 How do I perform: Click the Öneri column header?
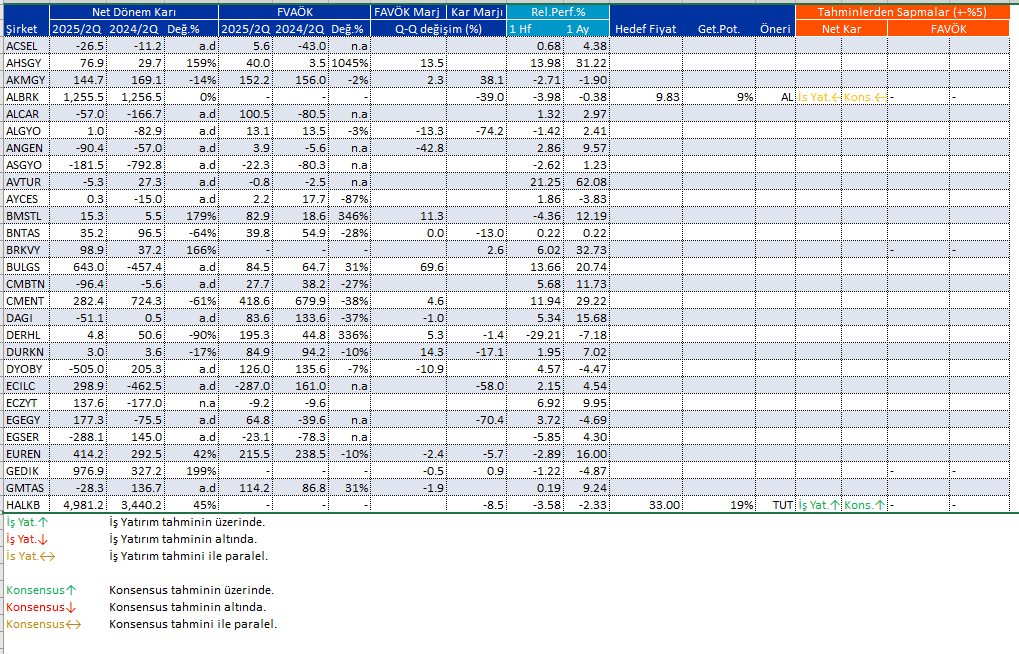[774, 29]
